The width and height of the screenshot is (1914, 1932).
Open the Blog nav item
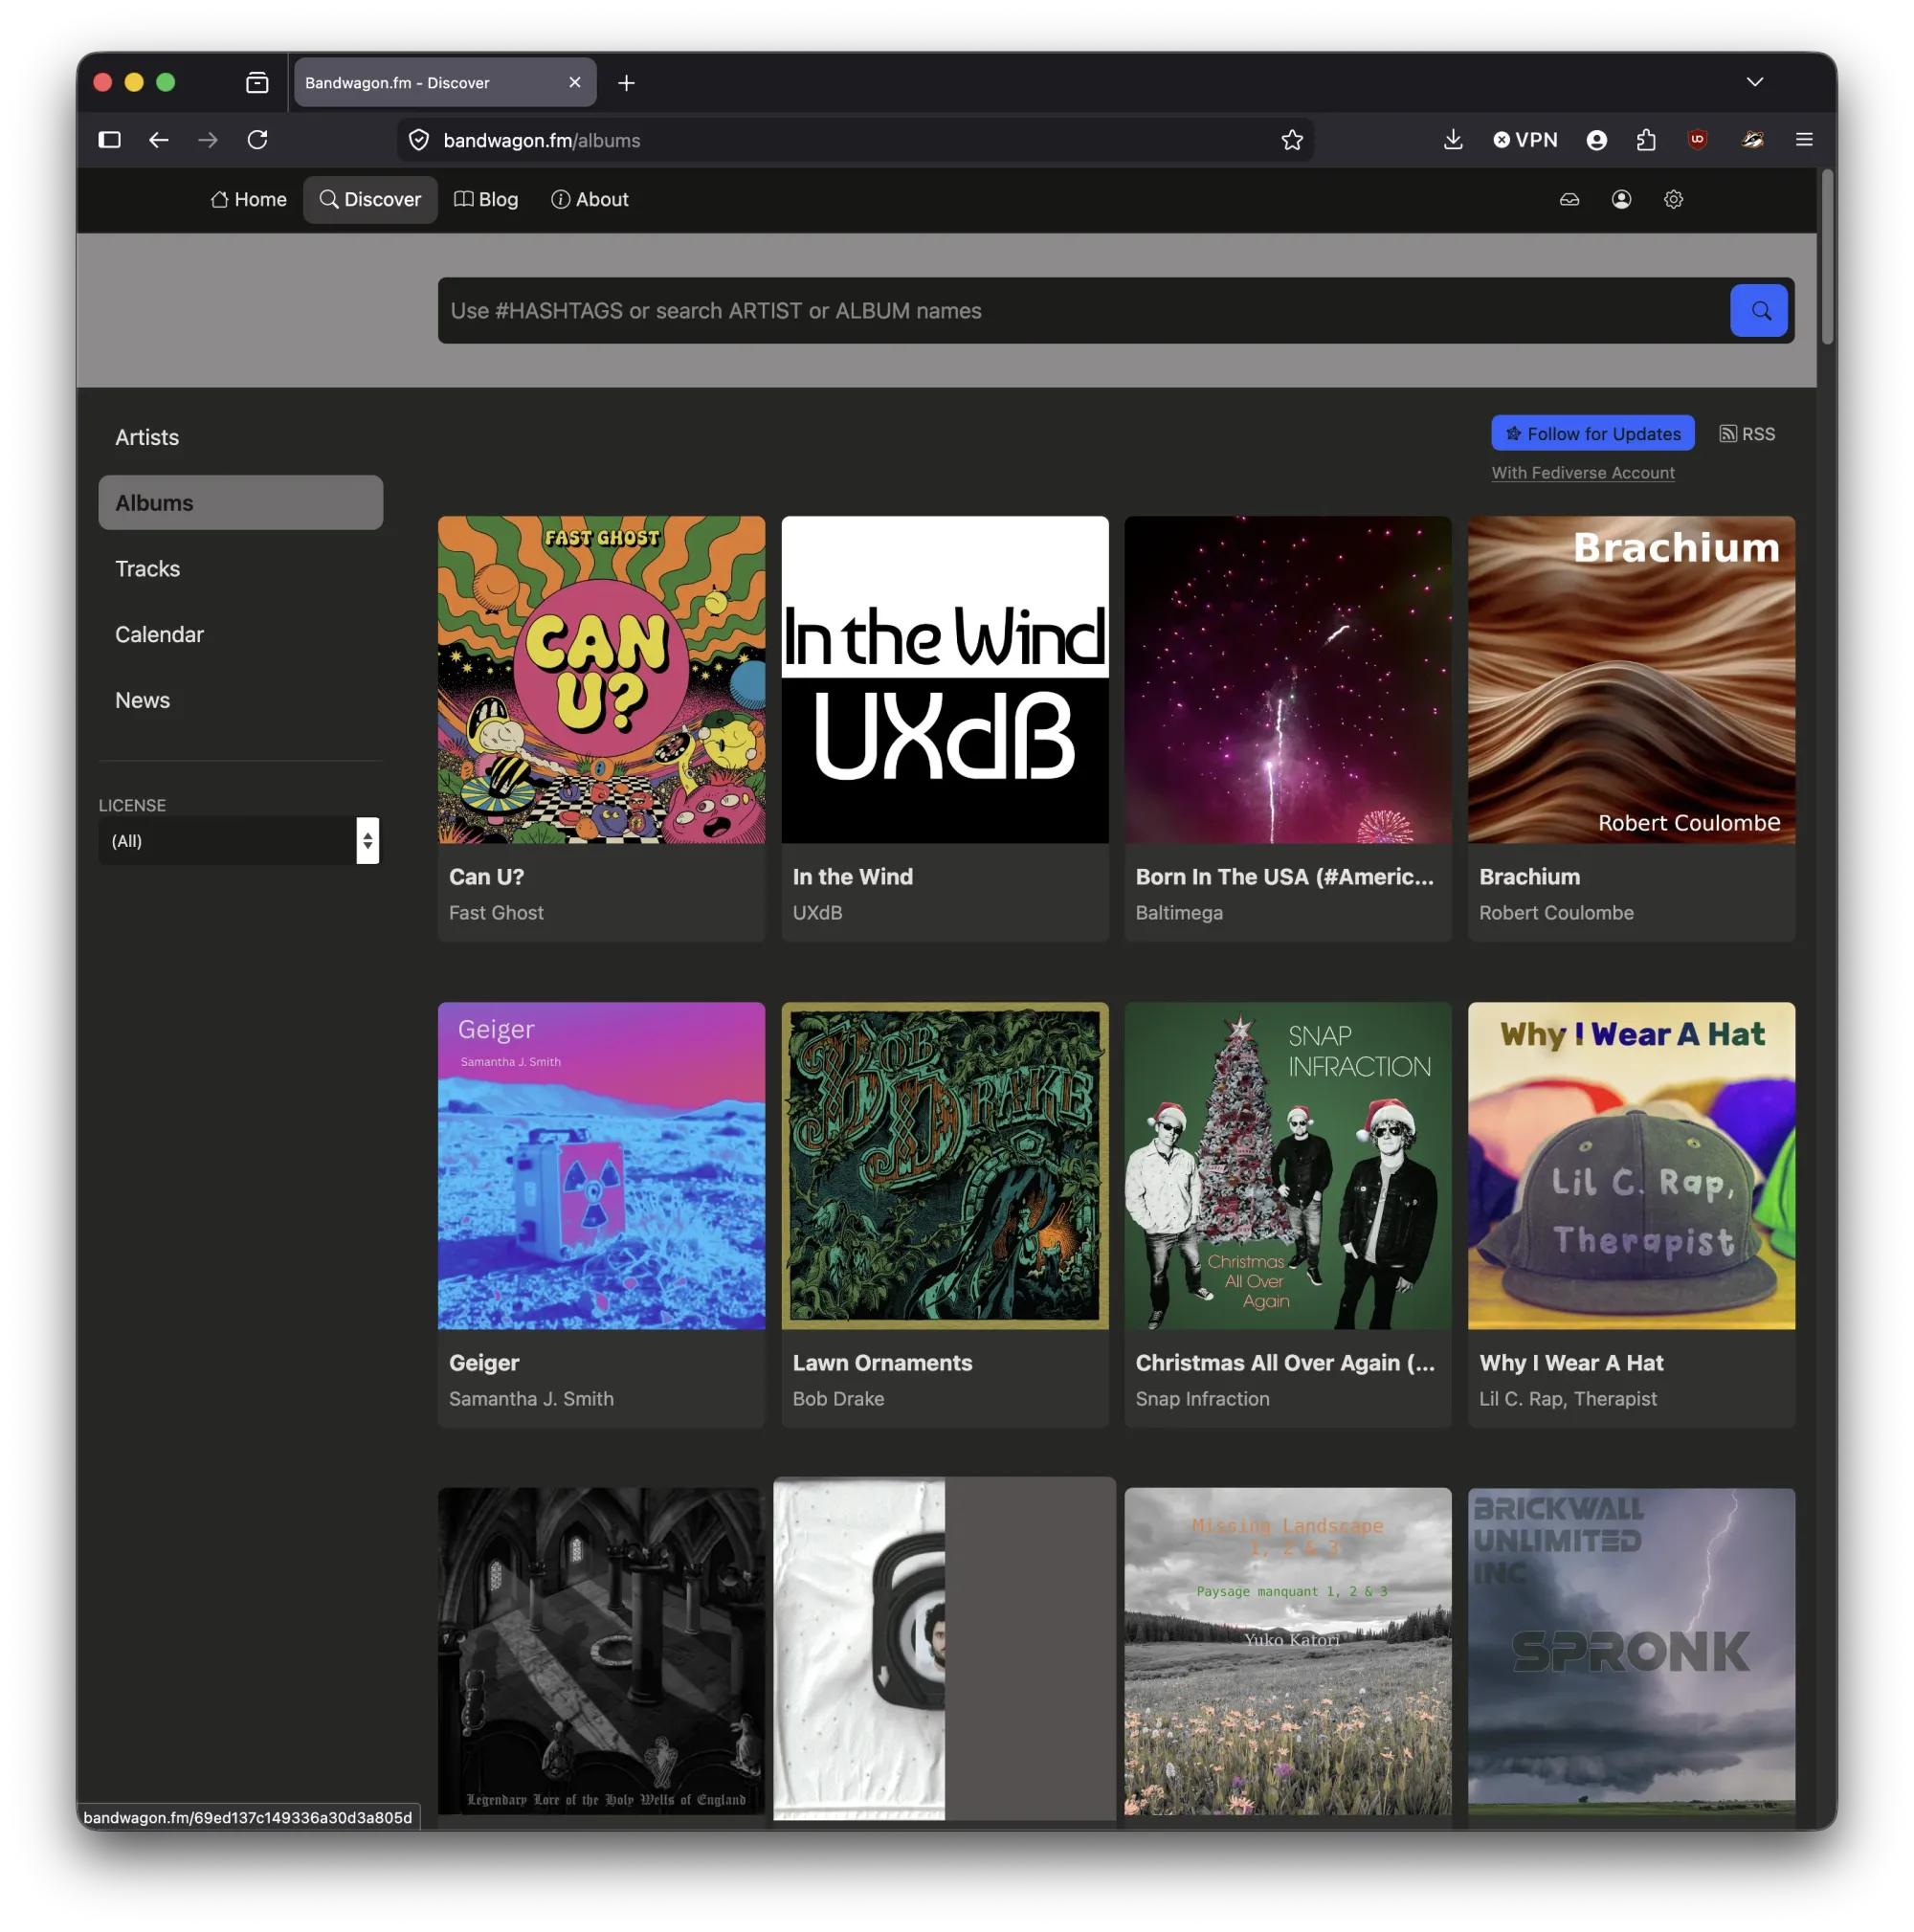486,200
